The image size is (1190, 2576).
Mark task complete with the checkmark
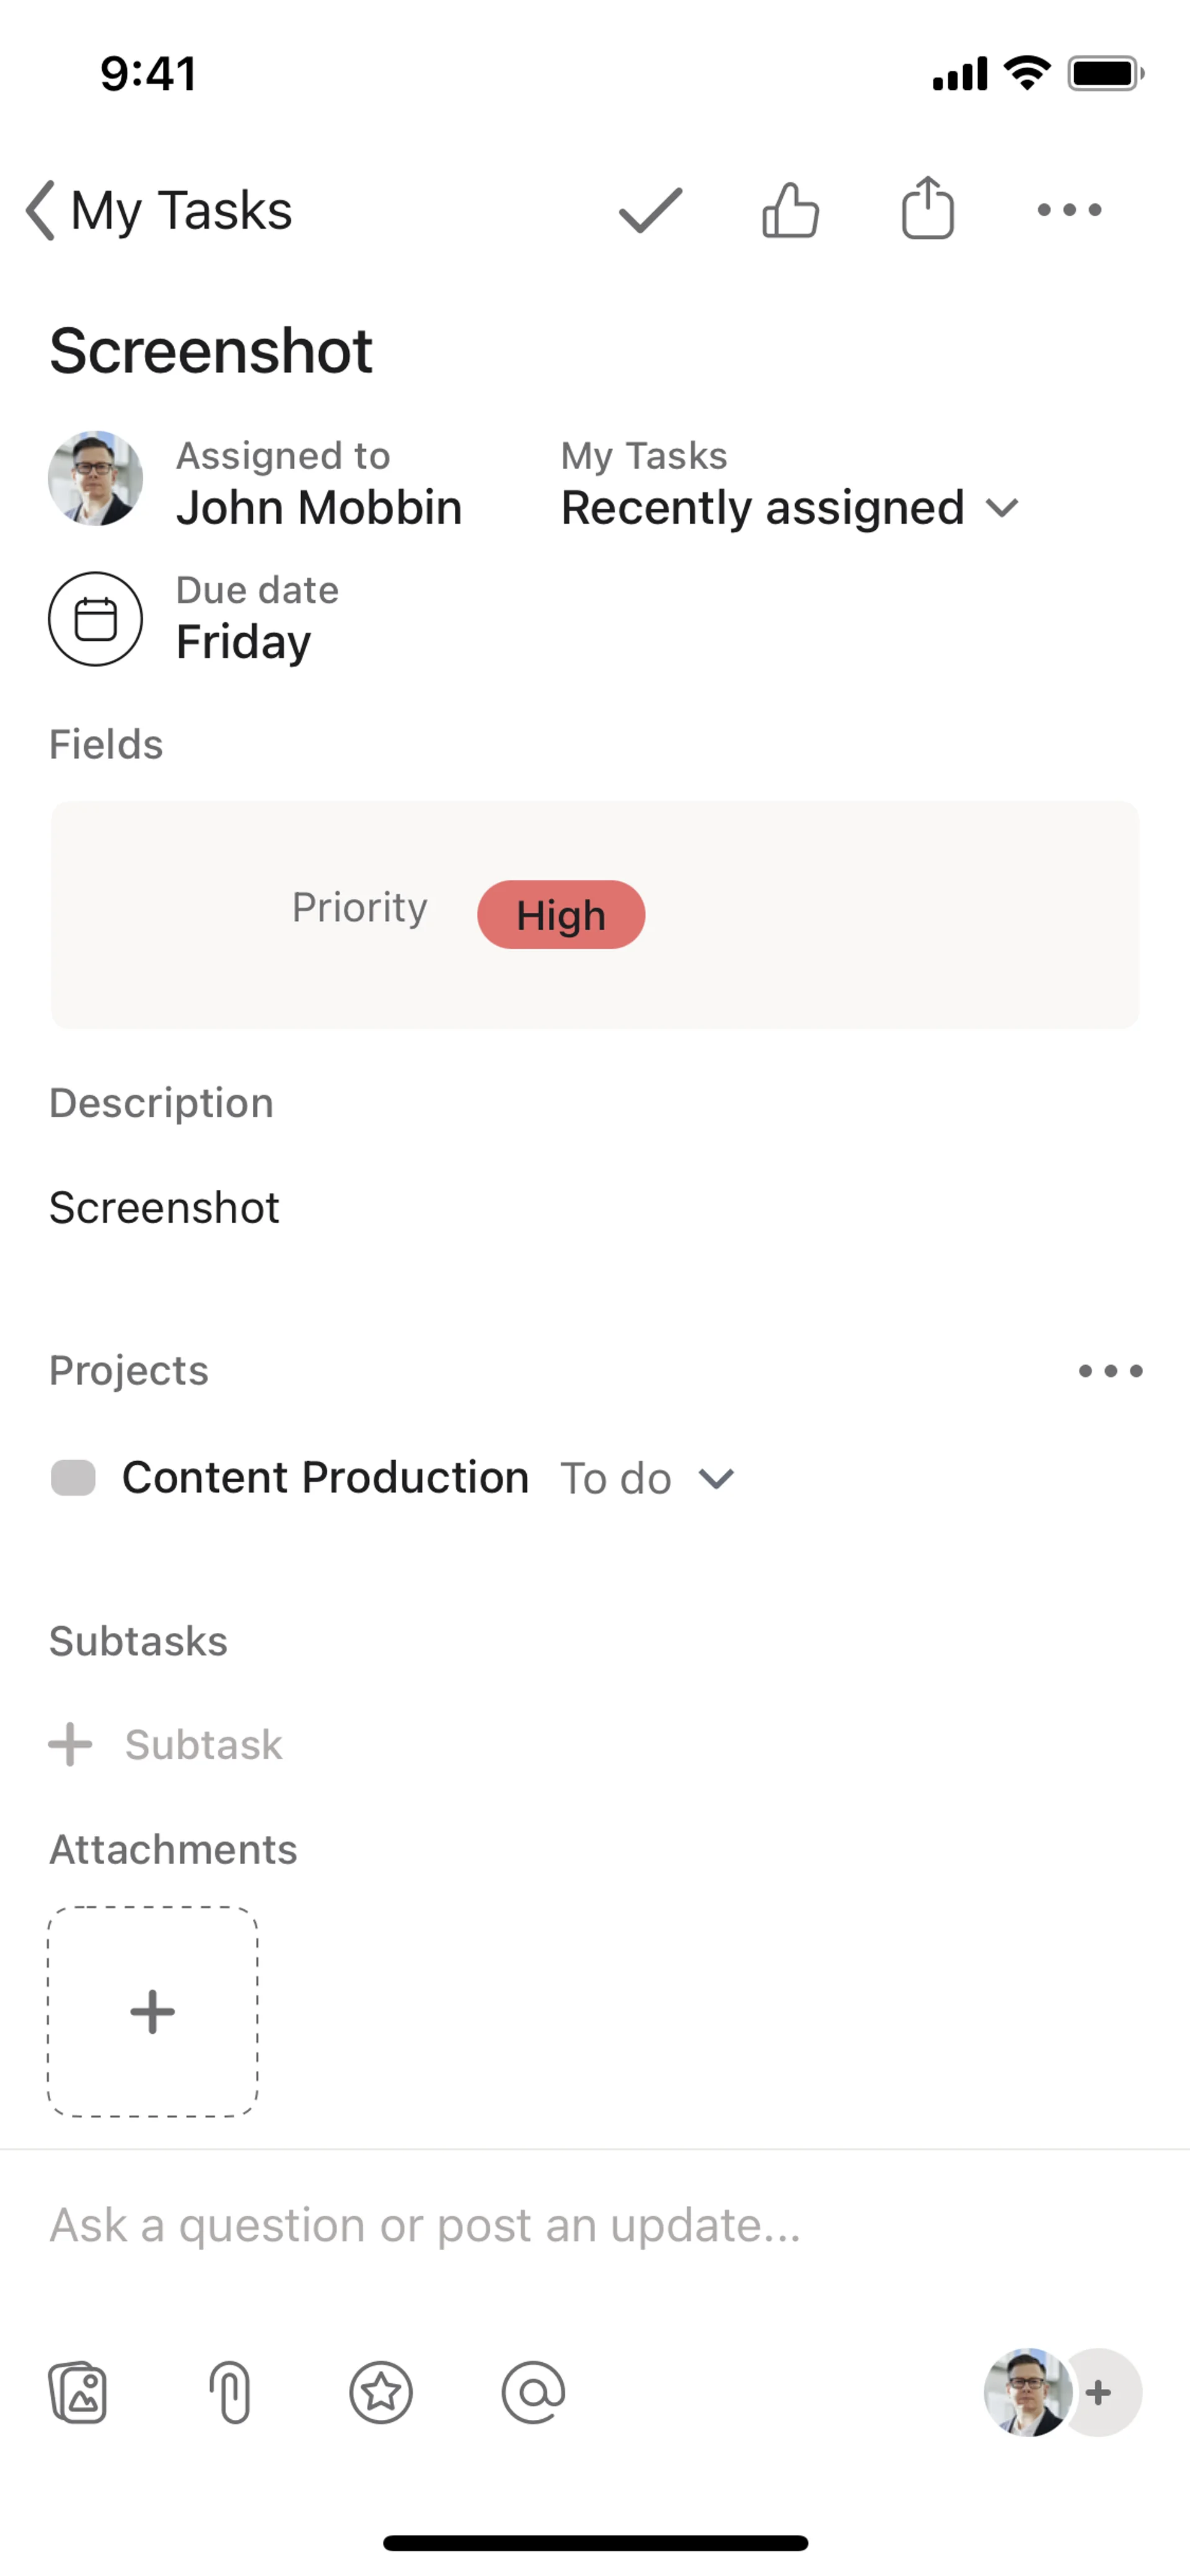pos(650,210)
